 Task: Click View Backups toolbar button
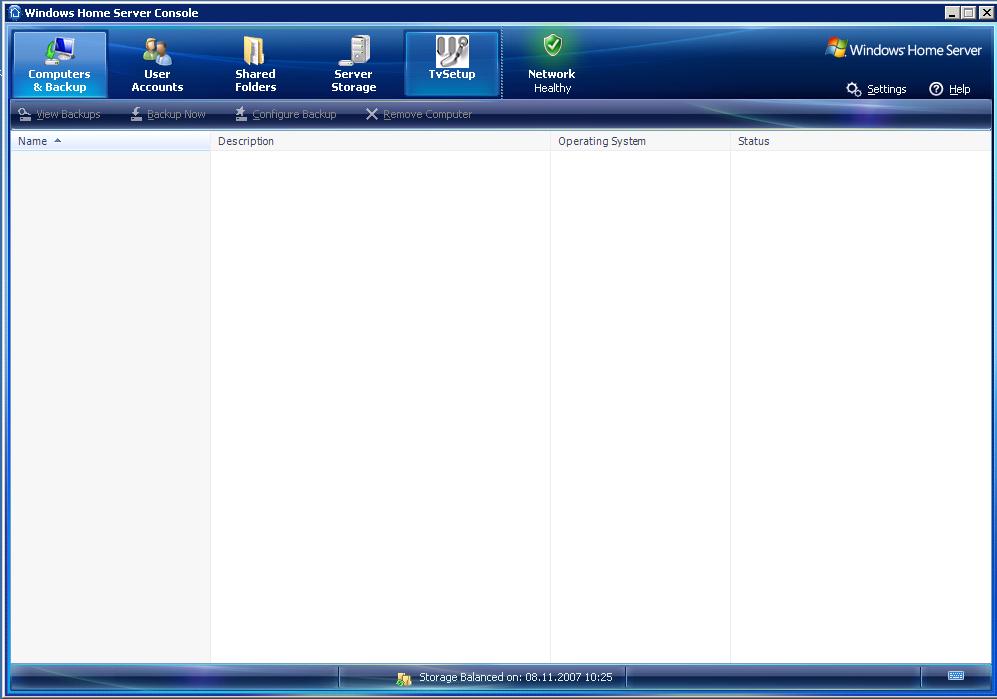coord(59,114)
